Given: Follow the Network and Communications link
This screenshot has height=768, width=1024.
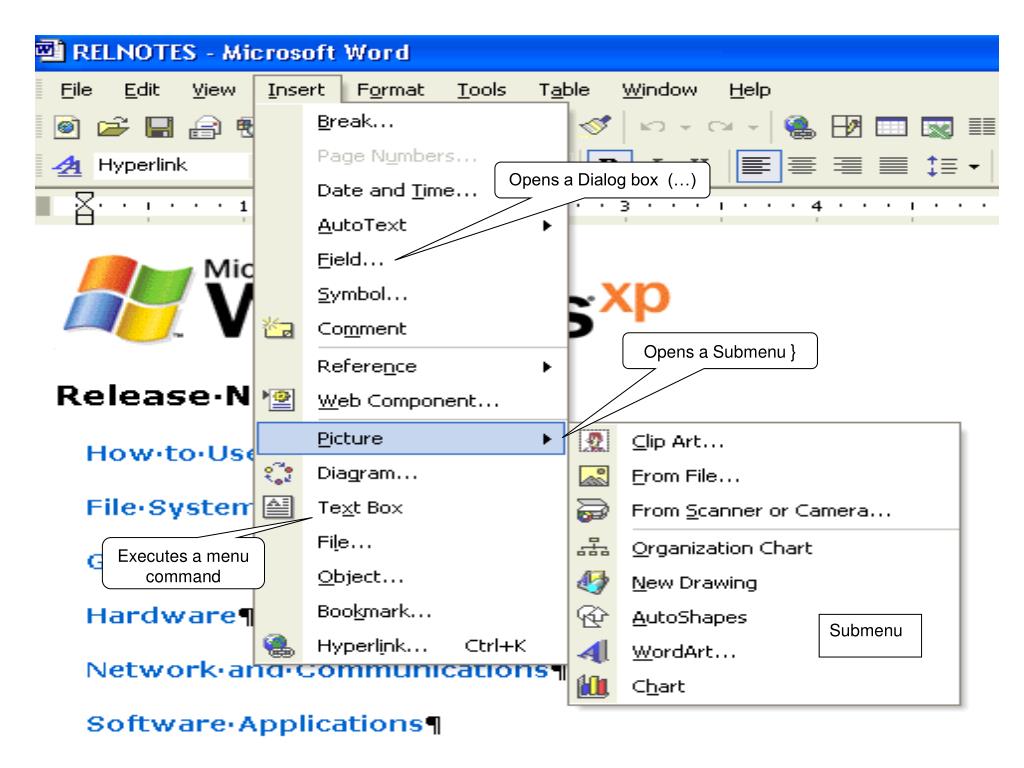Looking at the screenshot, I should pyautogui.click(x=317, y=669).
